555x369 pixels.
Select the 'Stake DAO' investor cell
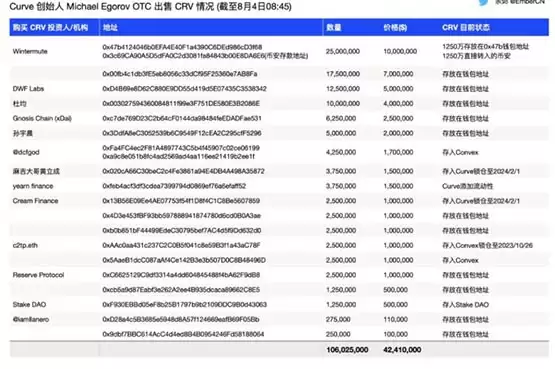point(29,305)
